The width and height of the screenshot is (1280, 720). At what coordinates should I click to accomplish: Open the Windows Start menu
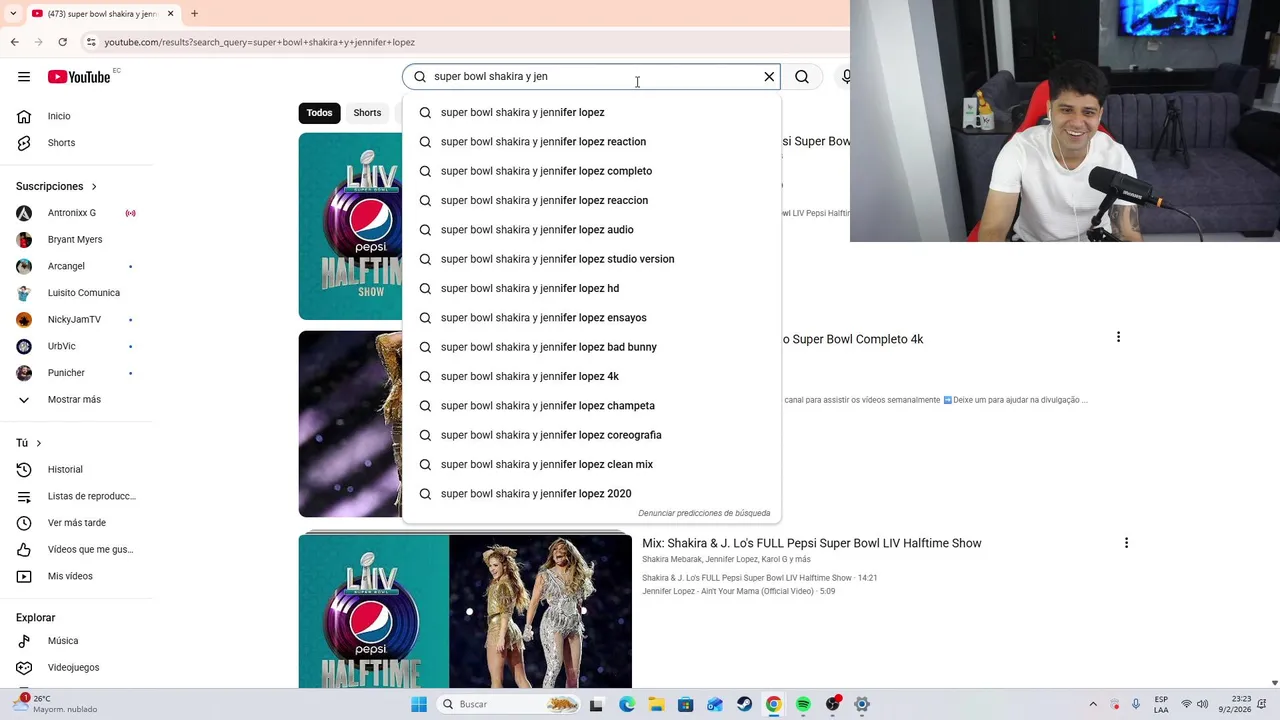[419, 704]
